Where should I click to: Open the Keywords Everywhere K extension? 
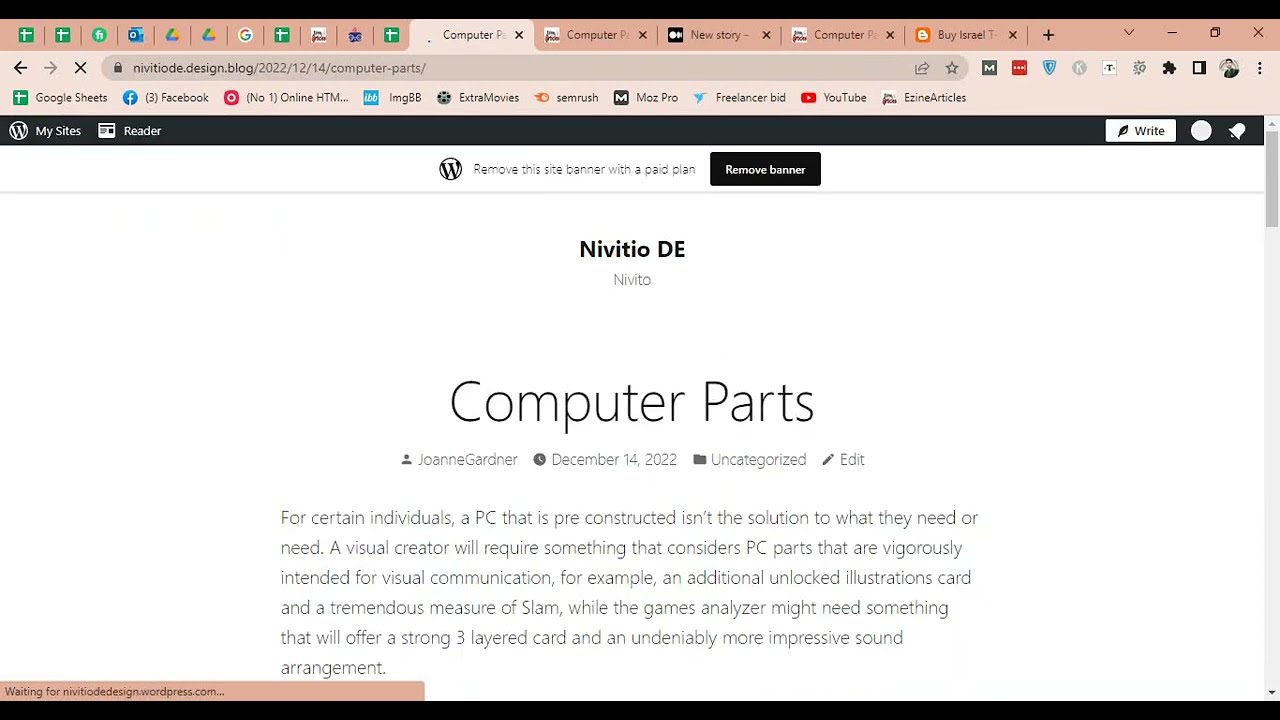(1079, 68)
